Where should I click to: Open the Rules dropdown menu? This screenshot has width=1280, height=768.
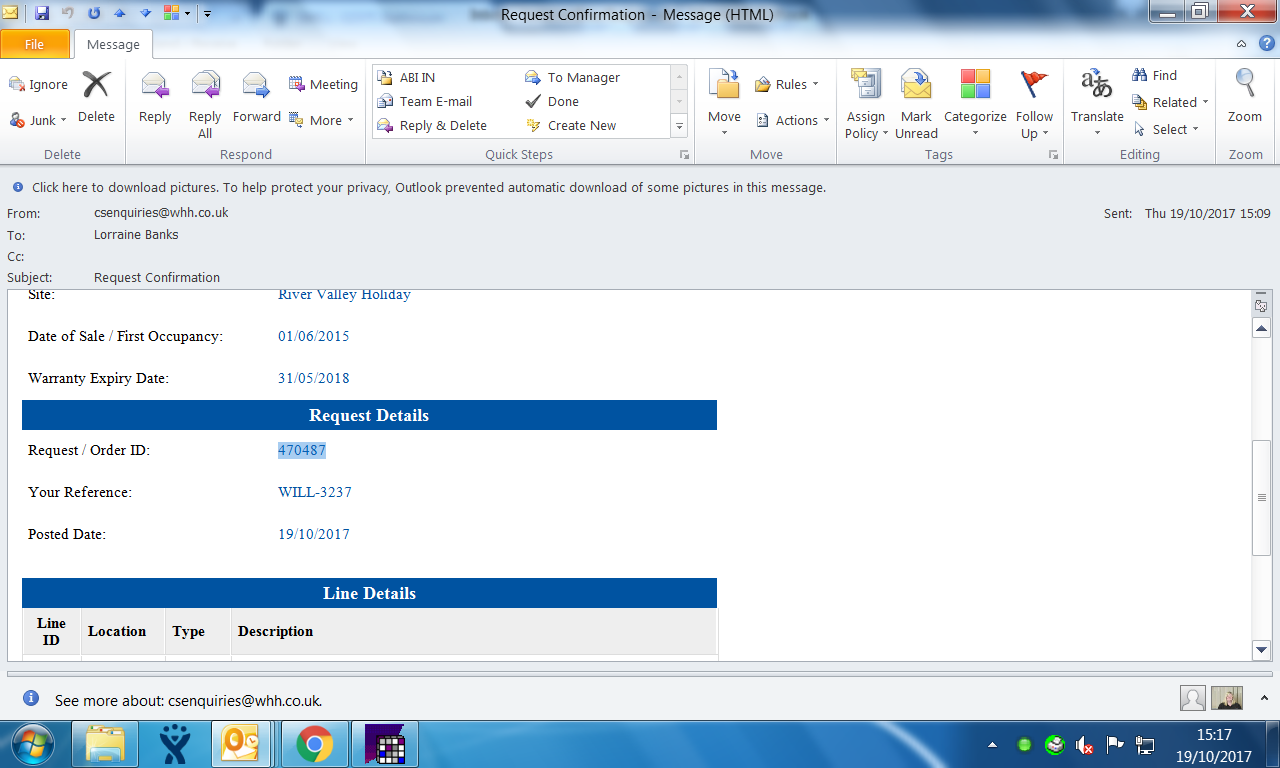click(x=787, y=85)
